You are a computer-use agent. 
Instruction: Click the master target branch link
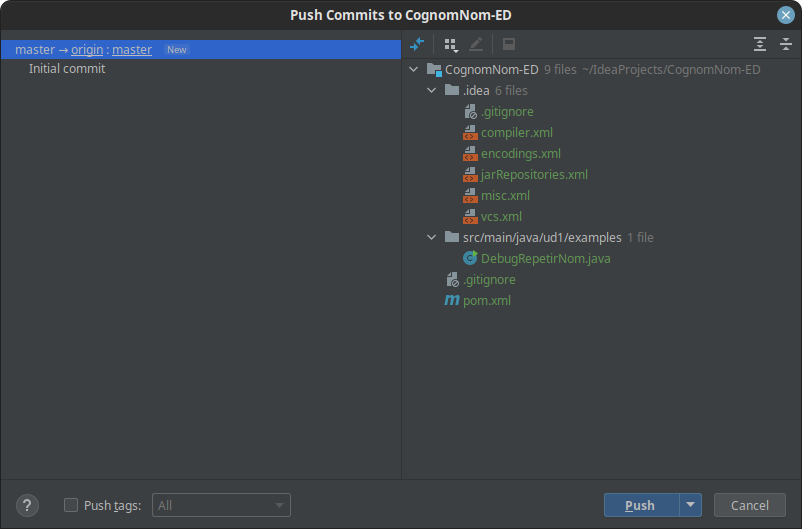[132, 50]
